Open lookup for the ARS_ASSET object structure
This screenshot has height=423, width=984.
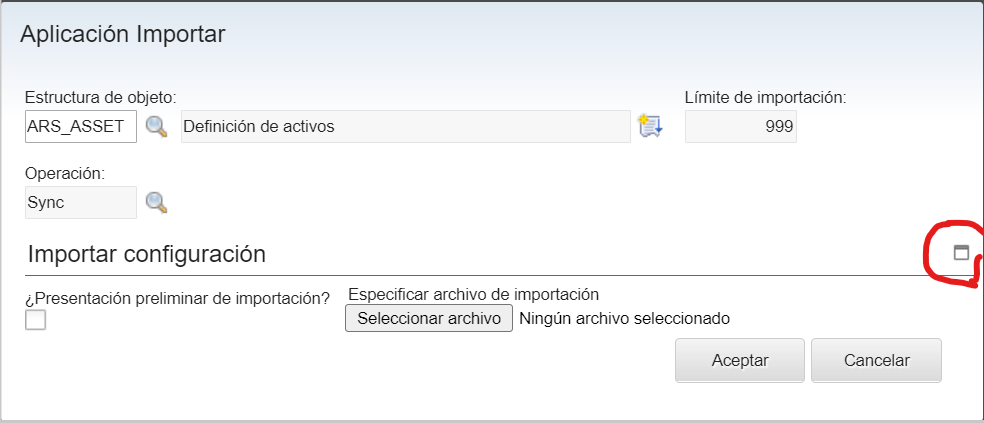pyautogui.click(x=156, y=126)
